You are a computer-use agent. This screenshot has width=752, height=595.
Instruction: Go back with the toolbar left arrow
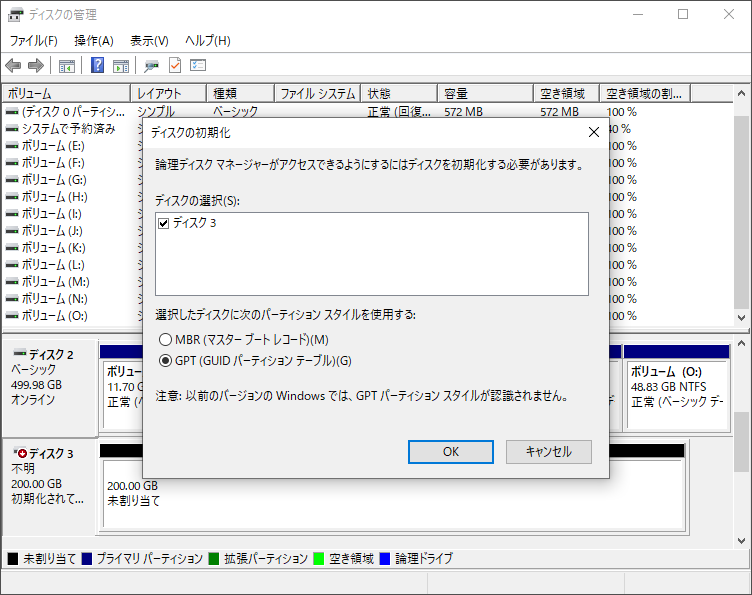(x=13, y=65)
